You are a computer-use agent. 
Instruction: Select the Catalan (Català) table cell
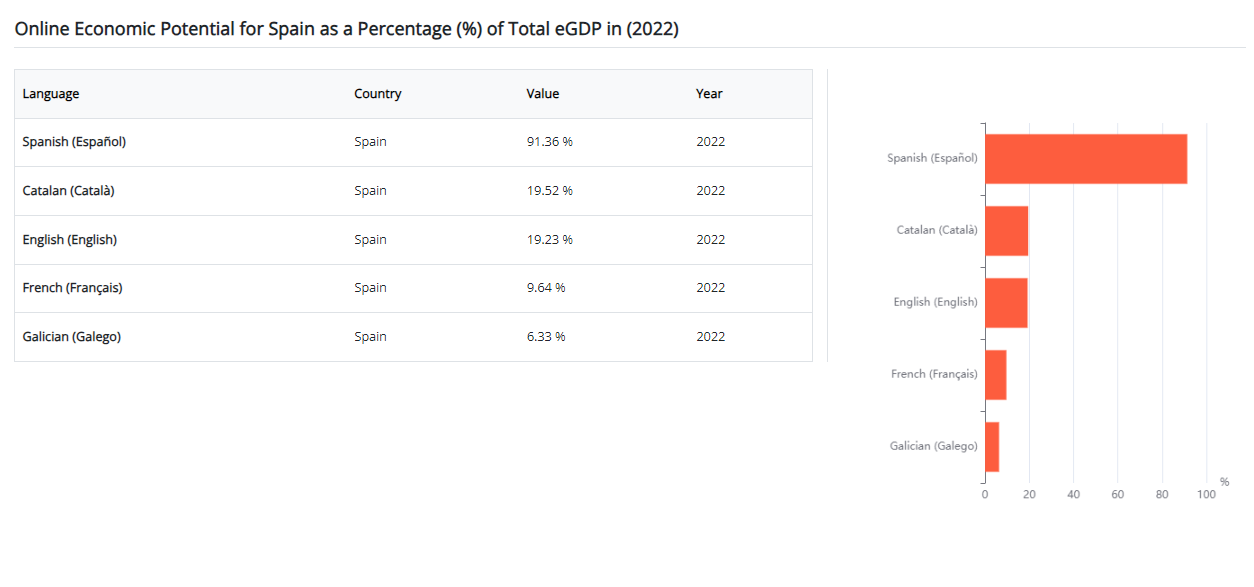[x=68, y=191]
